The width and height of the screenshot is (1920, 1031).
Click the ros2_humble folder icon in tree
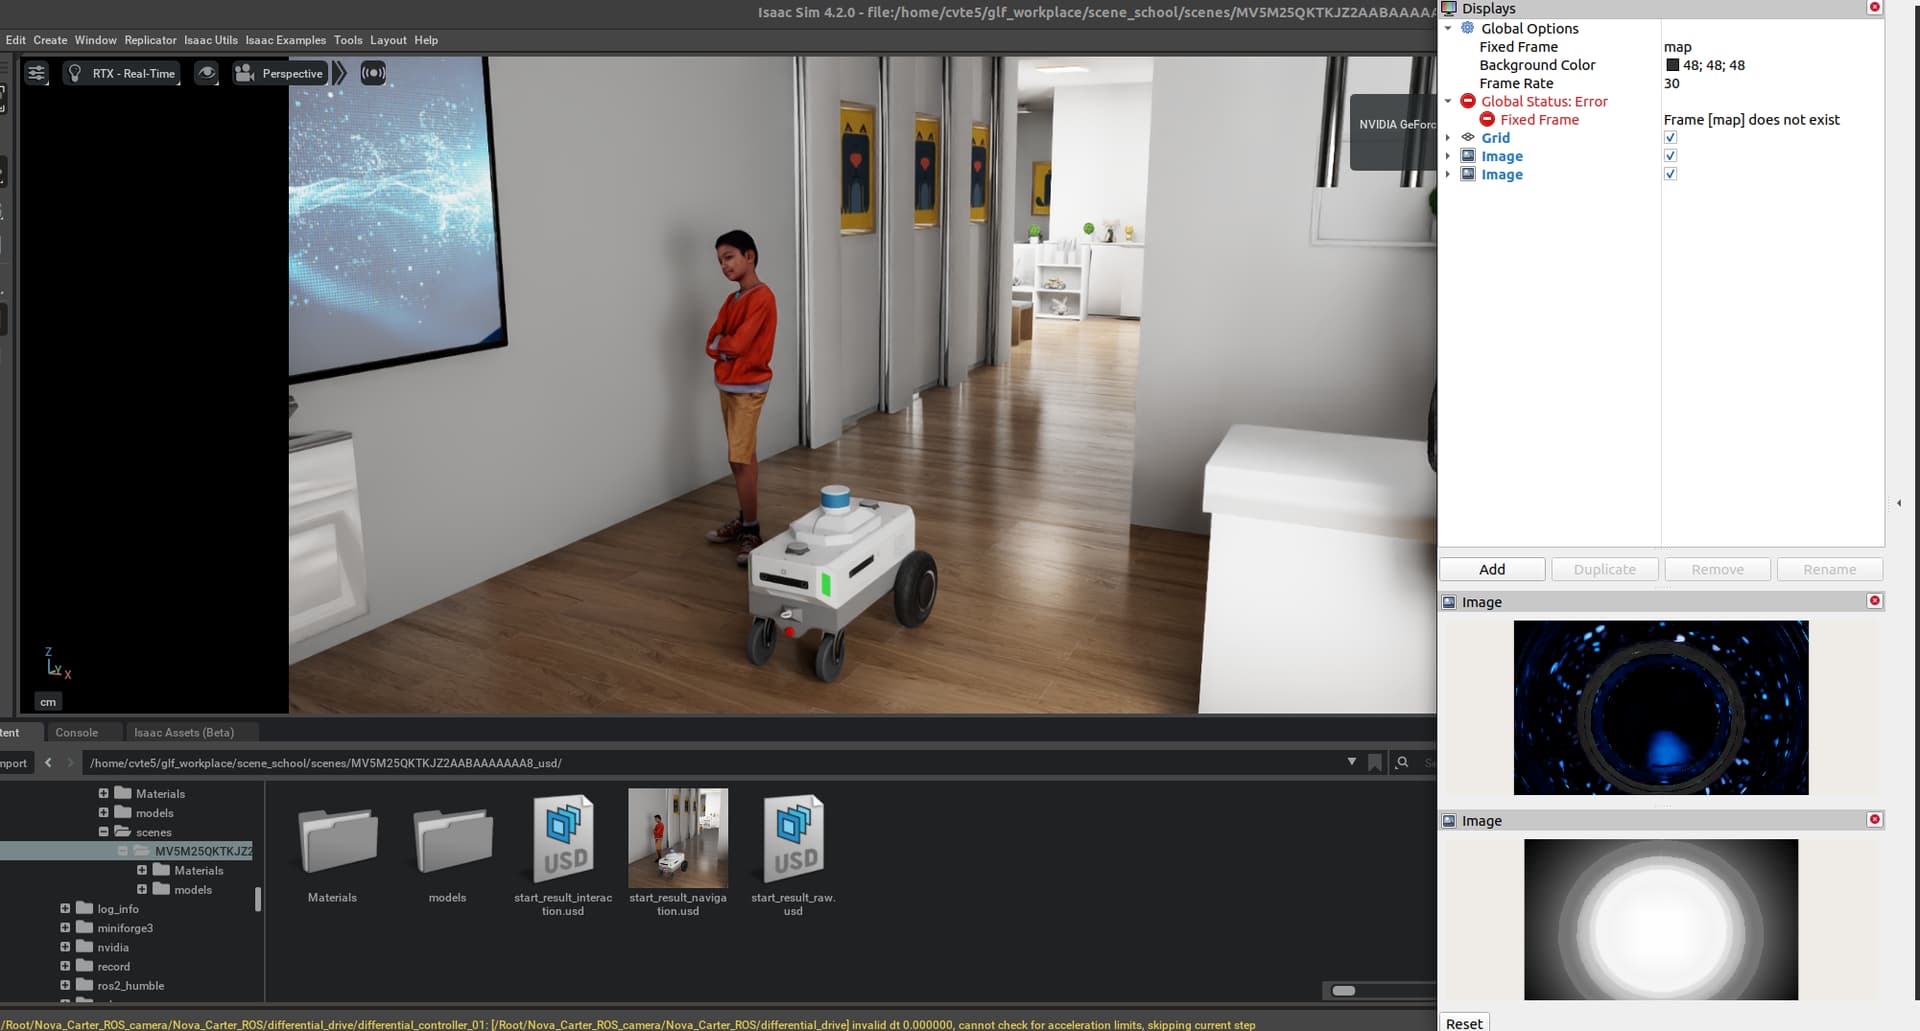point(85,985)
